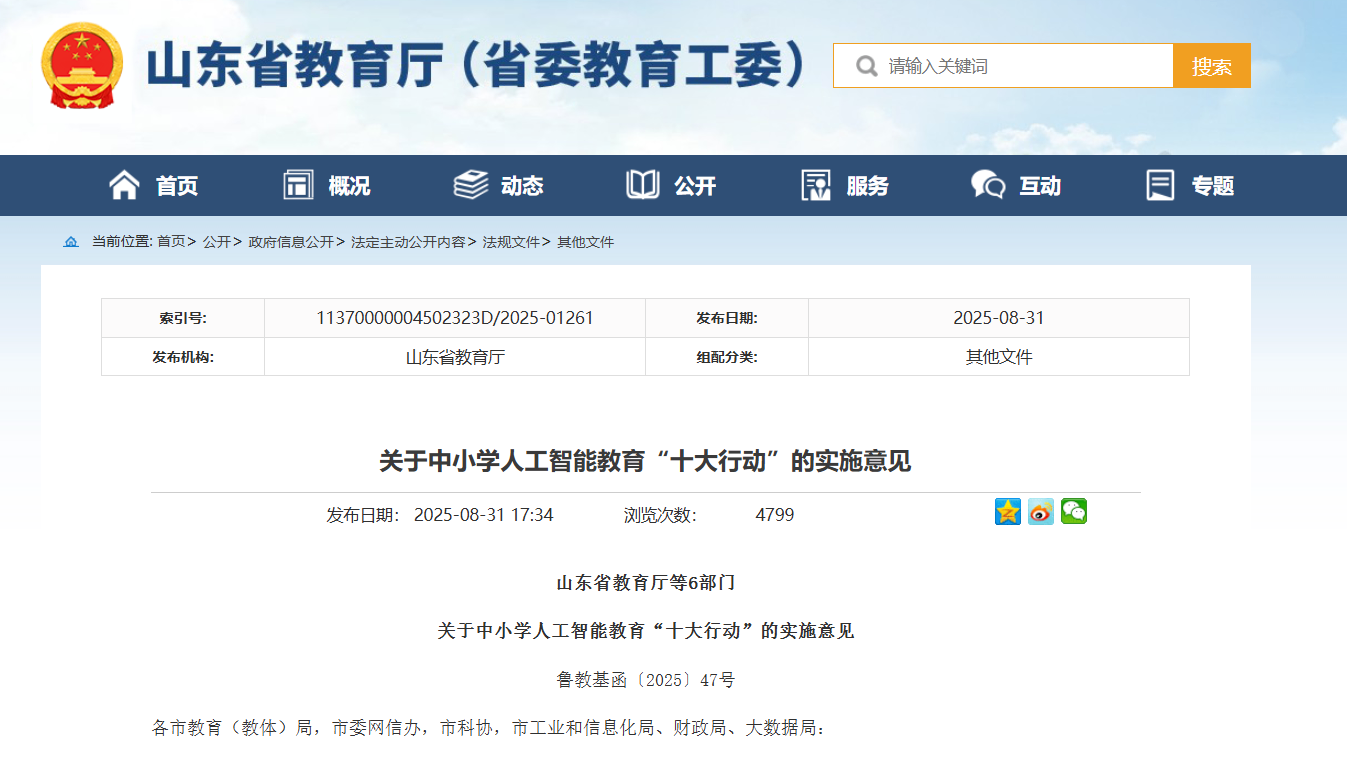Click the stacked books icon beside 动态

point(471,185)
